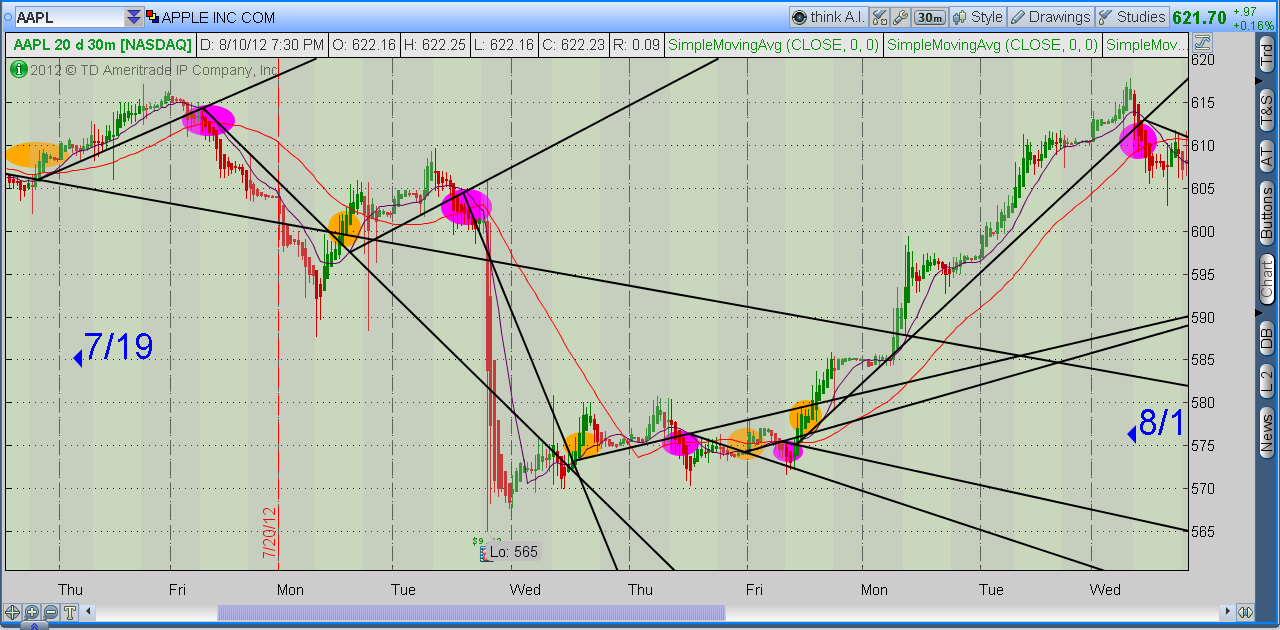Click the L: 622.16 low value
Screen dimensions: 1280x630
pyautogui.click(x=502, y=45)
